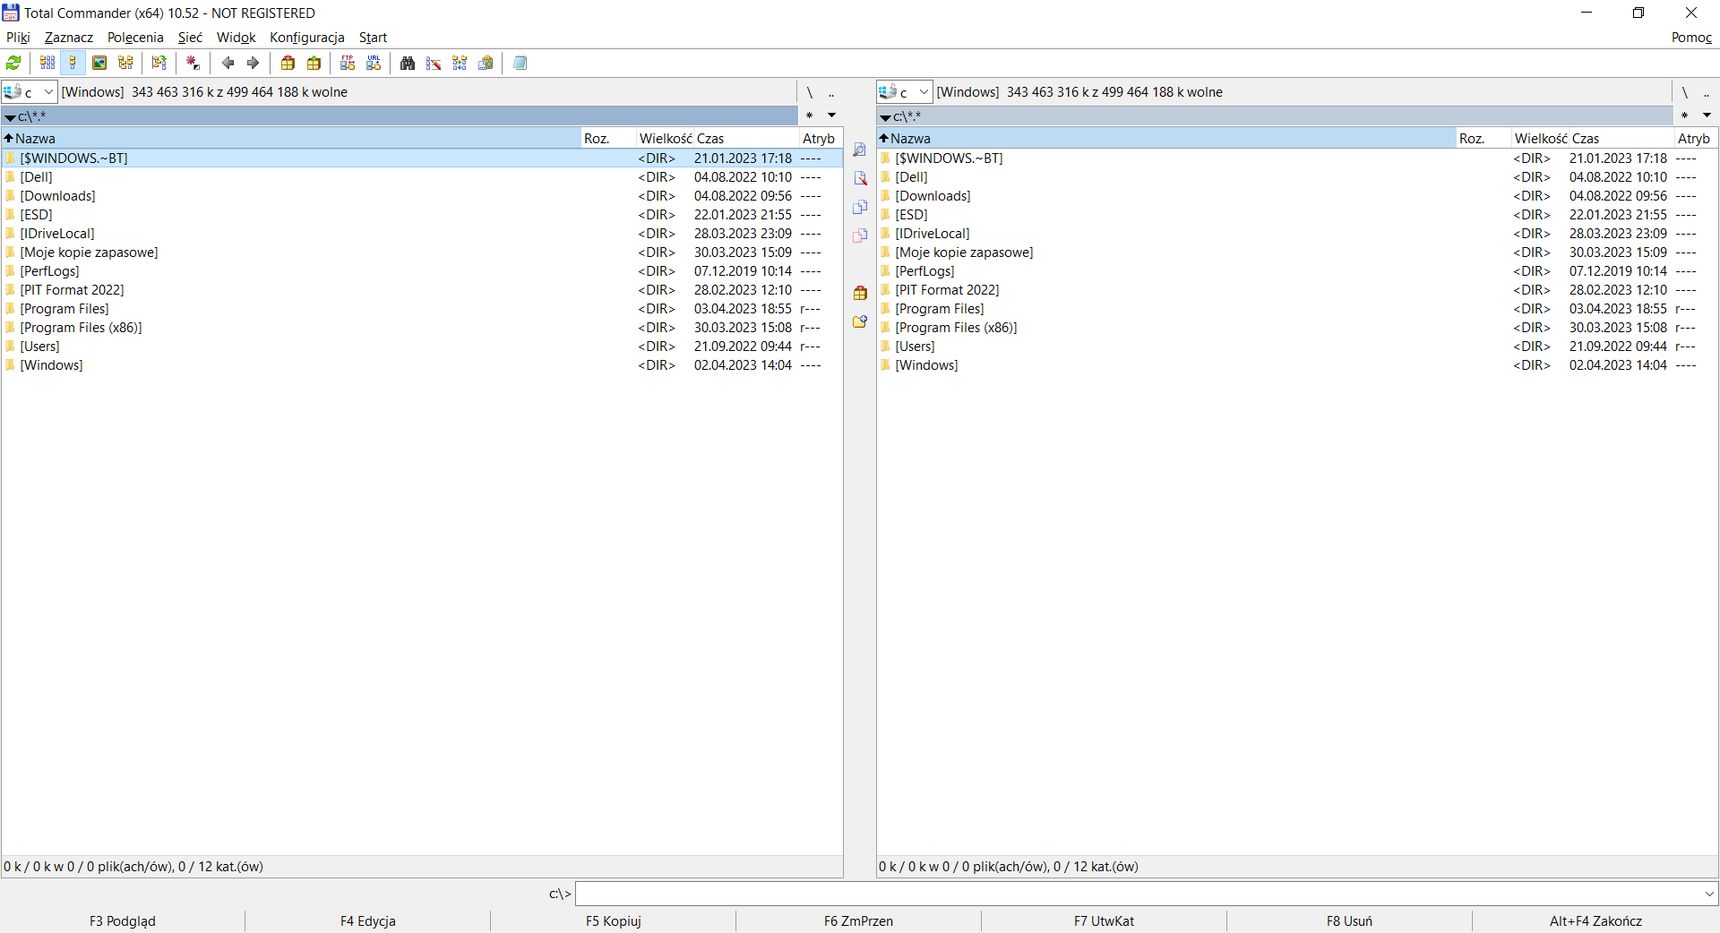Open the Polecenia menu
The image size is (1720, 933).
pos(135,37)
